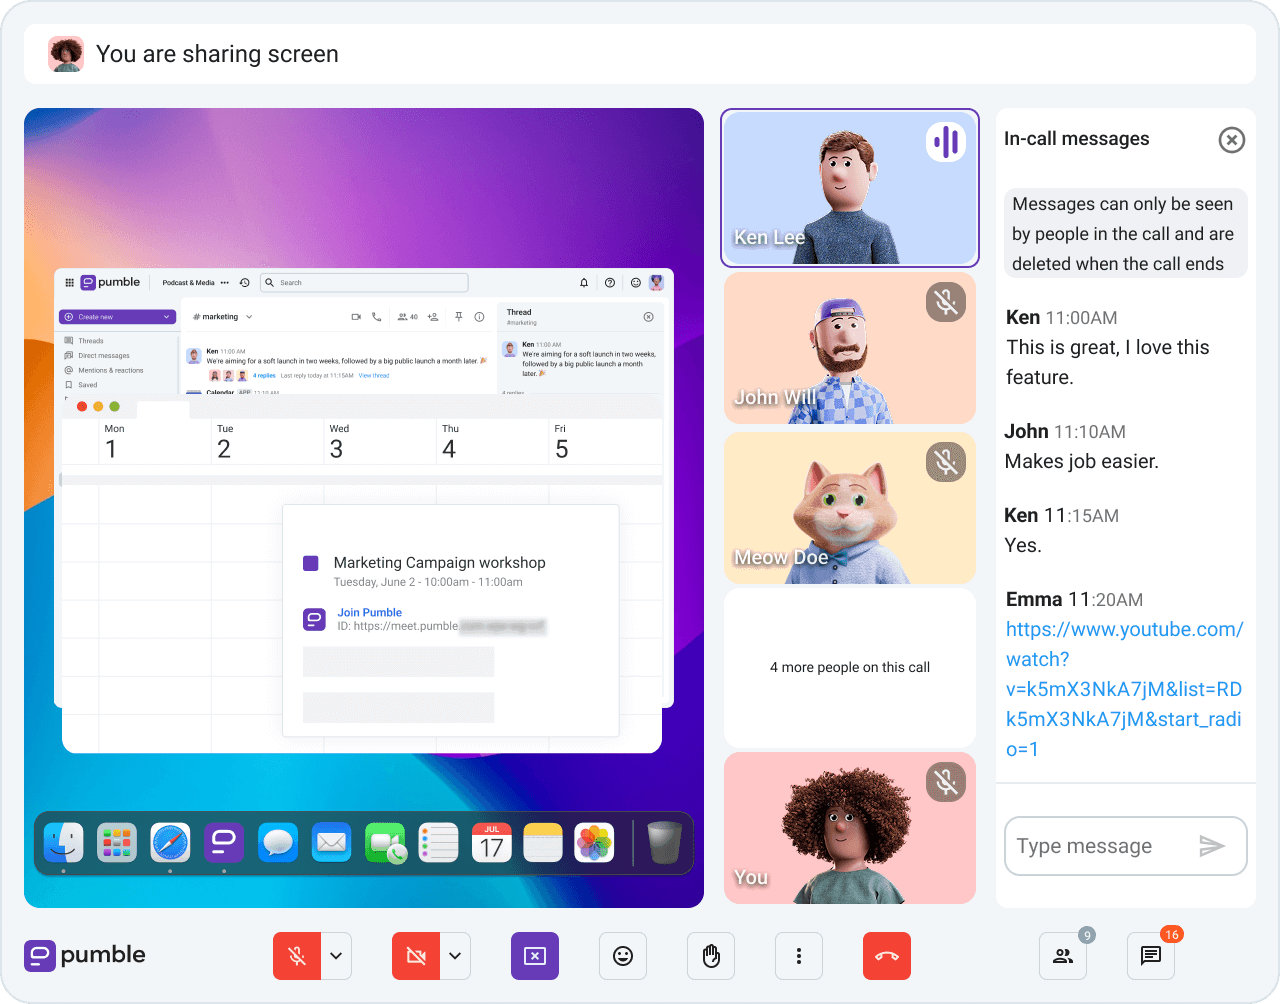The width and height of the screenshot is (1280, 1004).
Task: Start a video call in the marketing channel
Action: 355,316
